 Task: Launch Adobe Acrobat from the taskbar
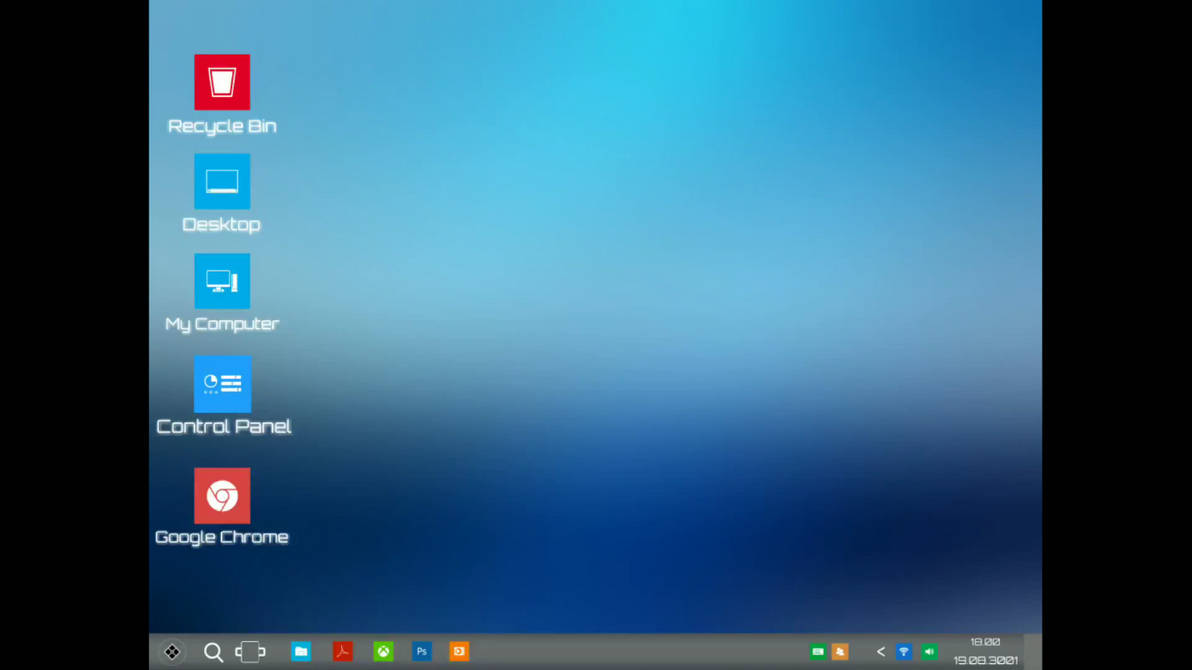[343, 651]
